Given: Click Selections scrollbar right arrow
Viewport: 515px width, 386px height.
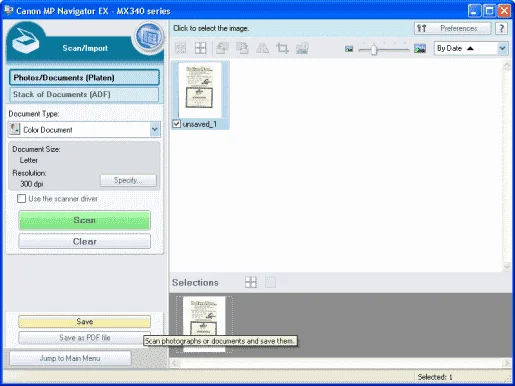Looking at the screenshot, I should (x=507, y=363).
